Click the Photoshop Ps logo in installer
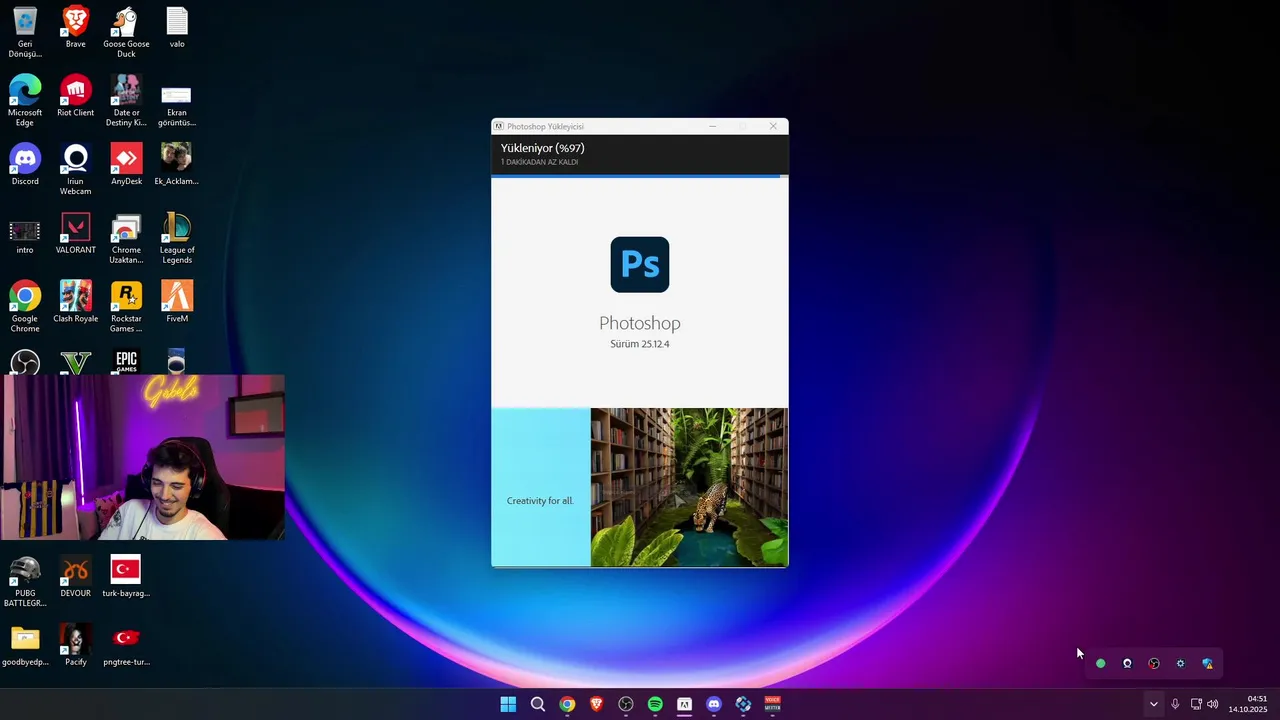This screenshot has width=1280, height=720. click(x=640, y=264)
